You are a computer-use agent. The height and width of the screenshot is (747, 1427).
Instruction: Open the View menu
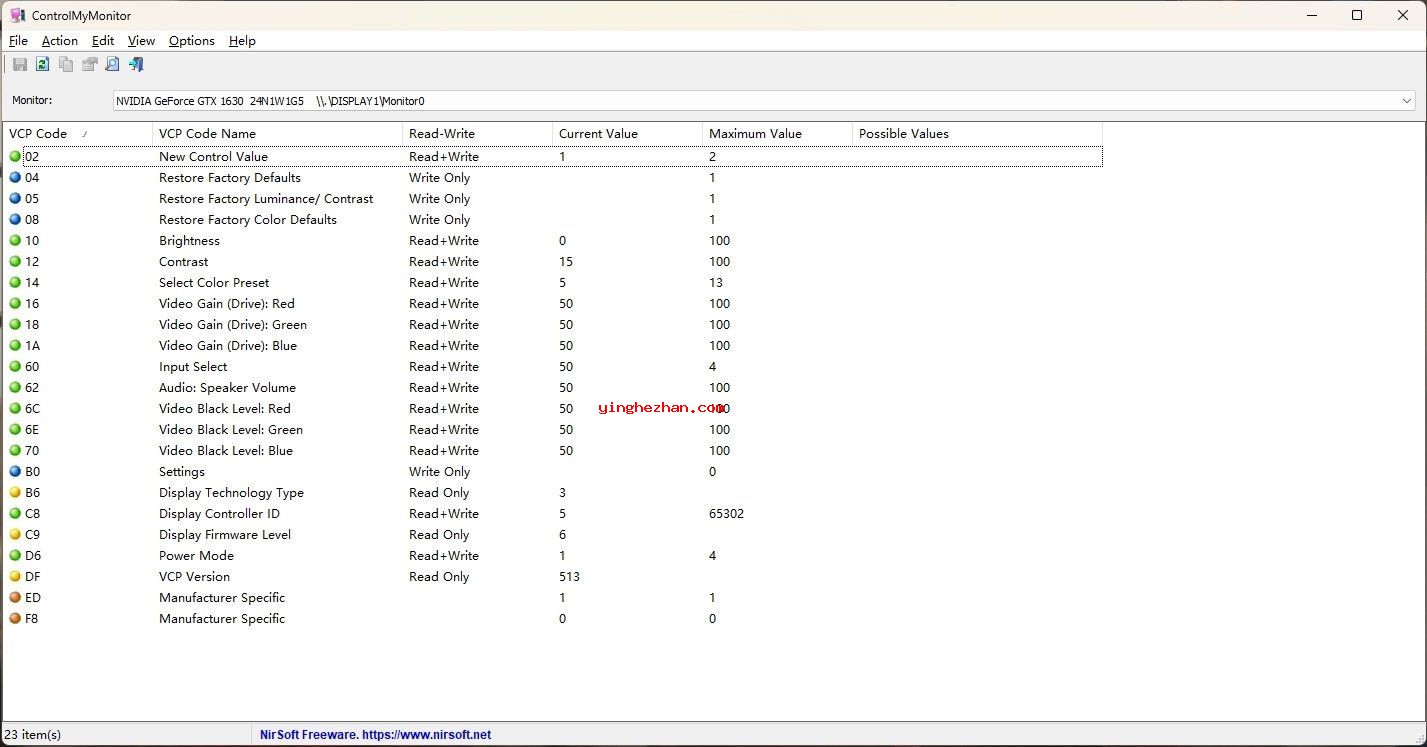[141, 41]
